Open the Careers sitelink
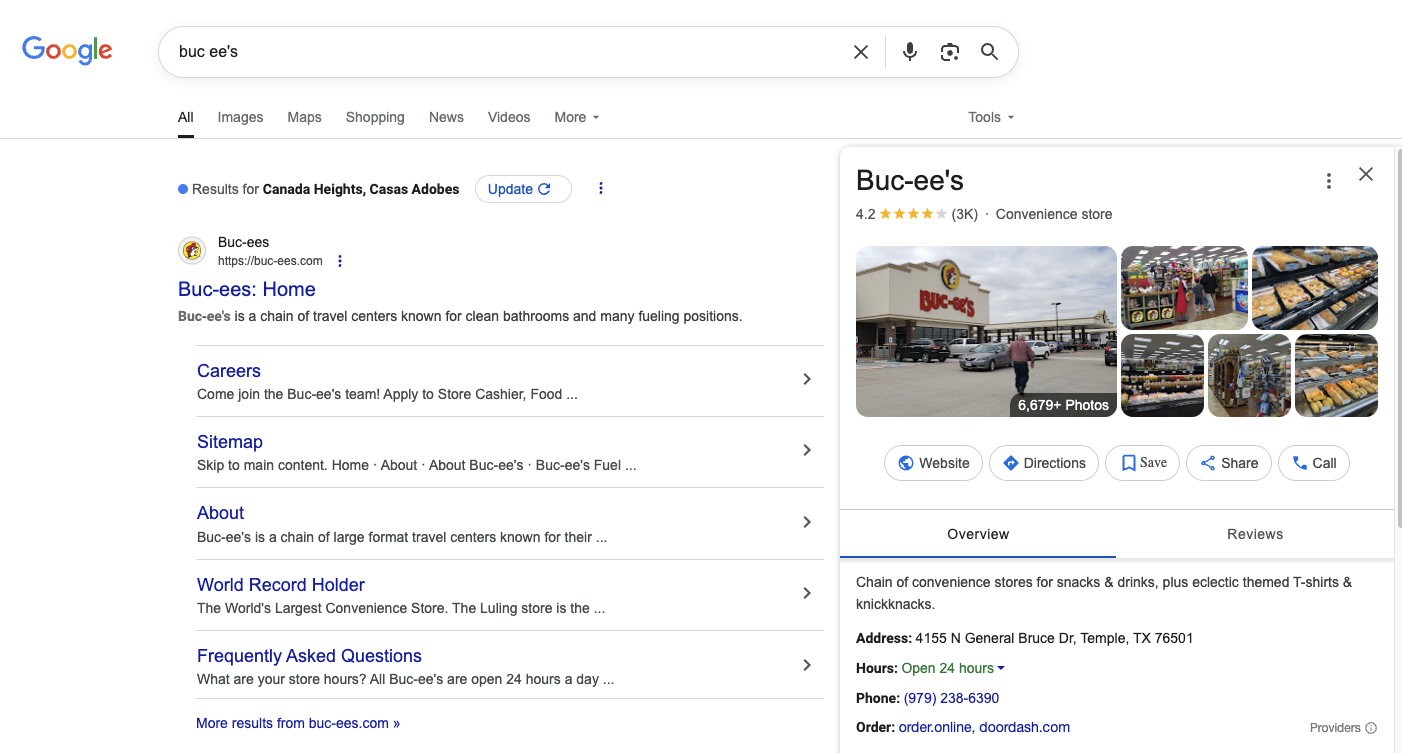 tap(229, 371)
